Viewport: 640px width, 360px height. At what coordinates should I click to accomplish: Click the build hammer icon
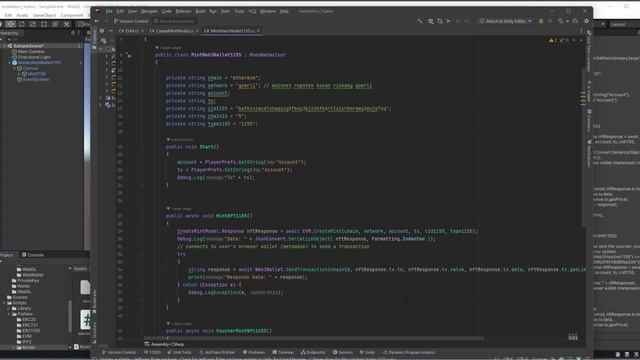pyautogui.click(x=420, y=21)
